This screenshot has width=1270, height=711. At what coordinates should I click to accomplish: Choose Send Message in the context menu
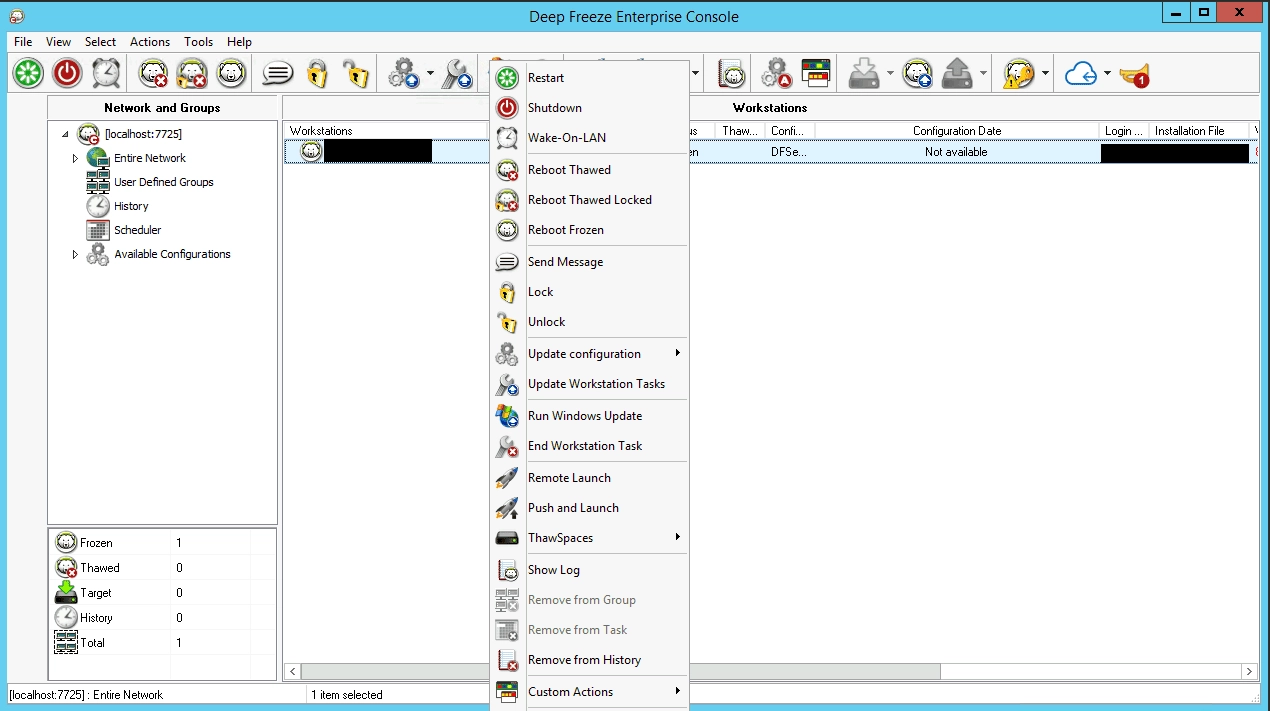click(x=589, y=262)
